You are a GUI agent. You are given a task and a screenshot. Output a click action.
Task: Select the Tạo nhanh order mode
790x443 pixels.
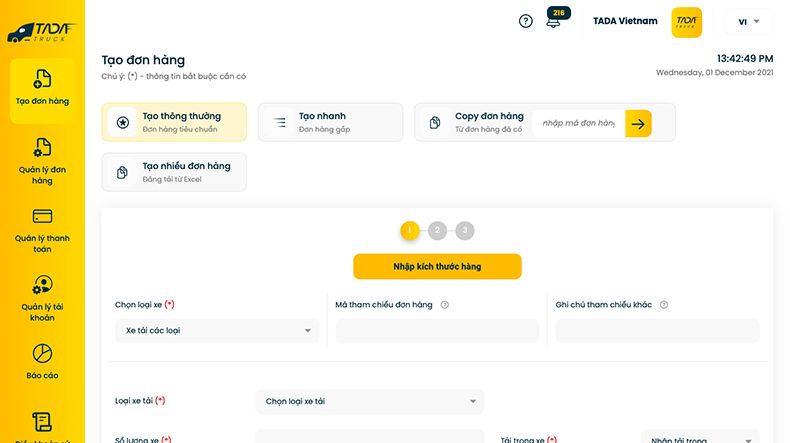331,122
